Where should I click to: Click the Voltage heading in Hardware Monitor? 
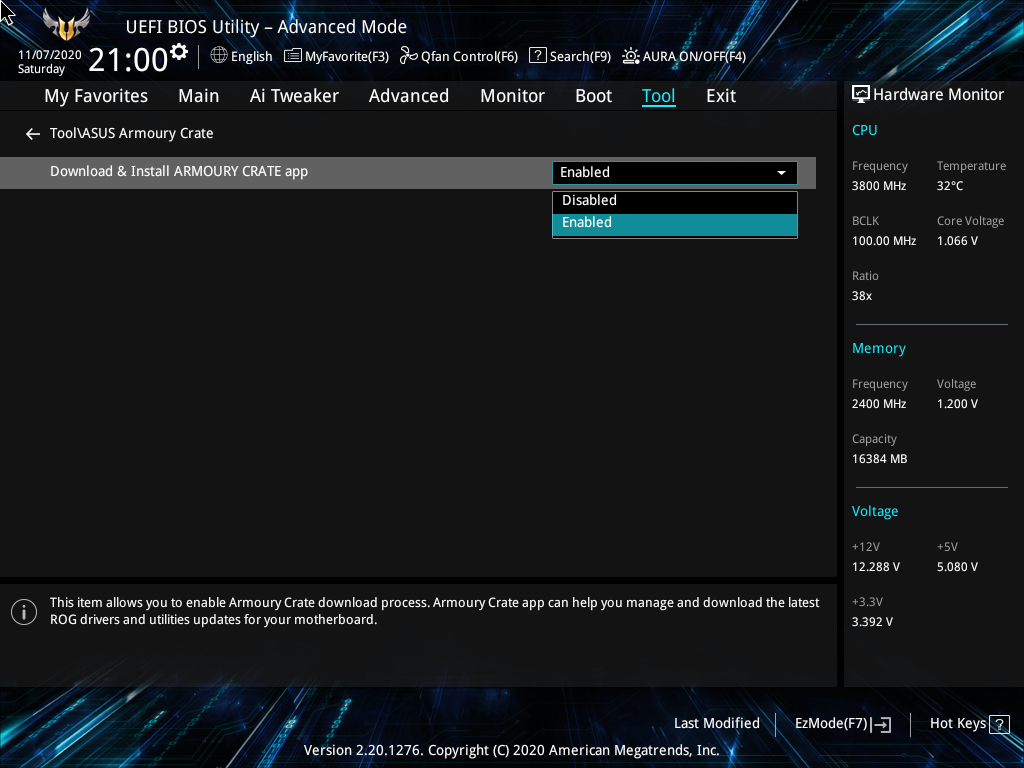[875, 511]
